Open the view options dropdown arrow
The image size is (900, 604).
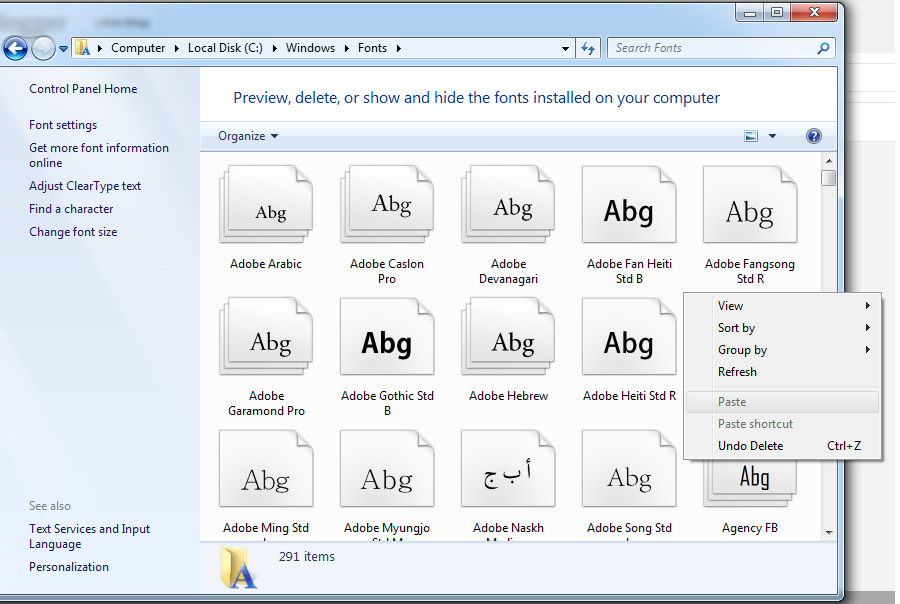click(x=773, y=136)
